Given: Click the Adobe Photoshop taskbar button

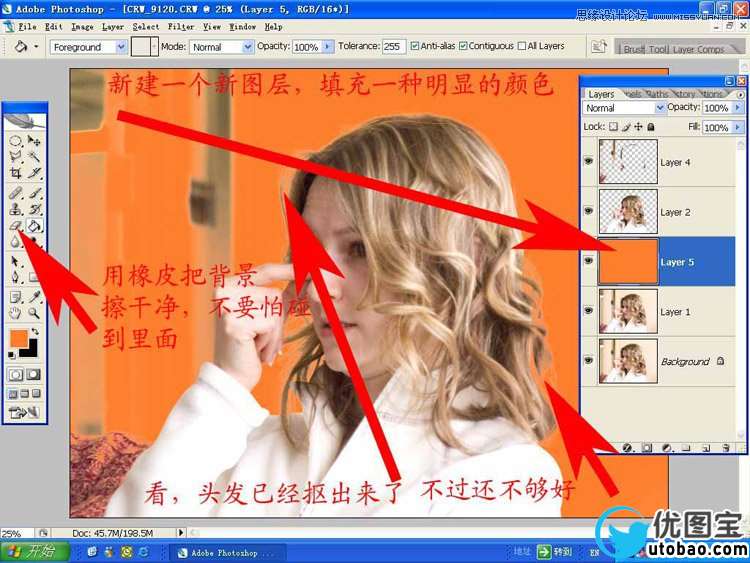Looking at the screenshot, I should [228, 552].
